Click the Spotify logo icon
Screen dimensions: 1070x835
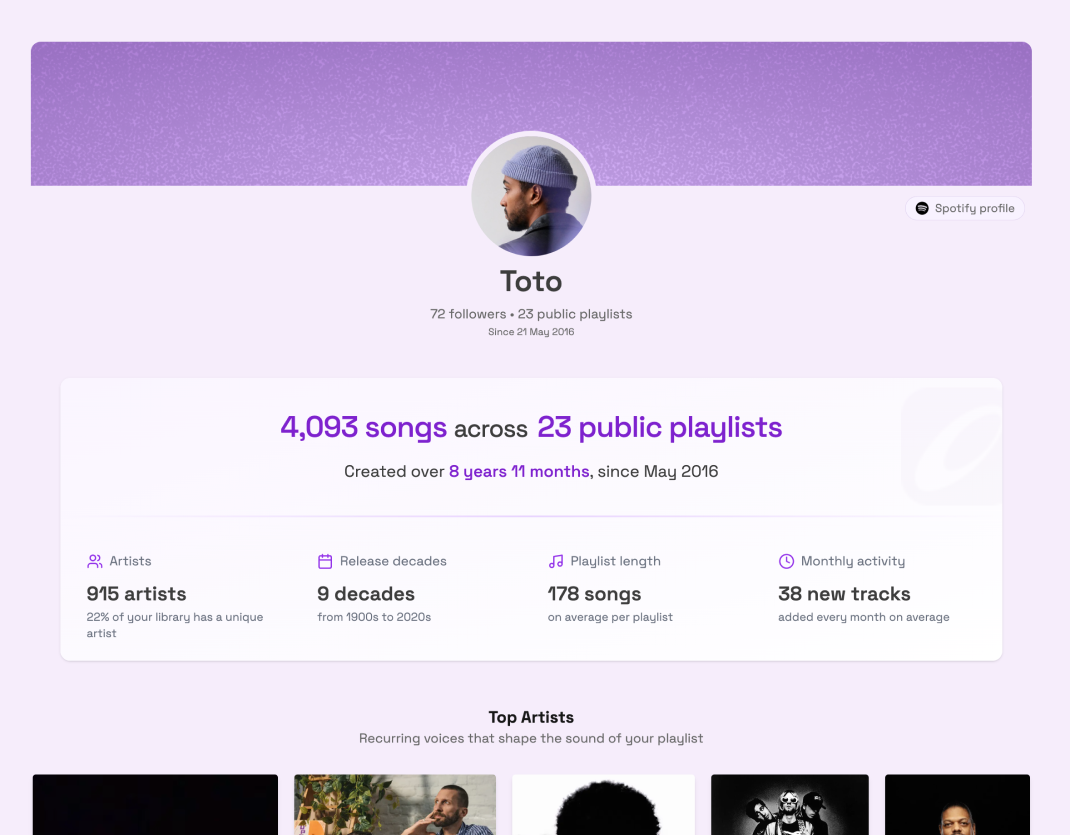point(920,208)
